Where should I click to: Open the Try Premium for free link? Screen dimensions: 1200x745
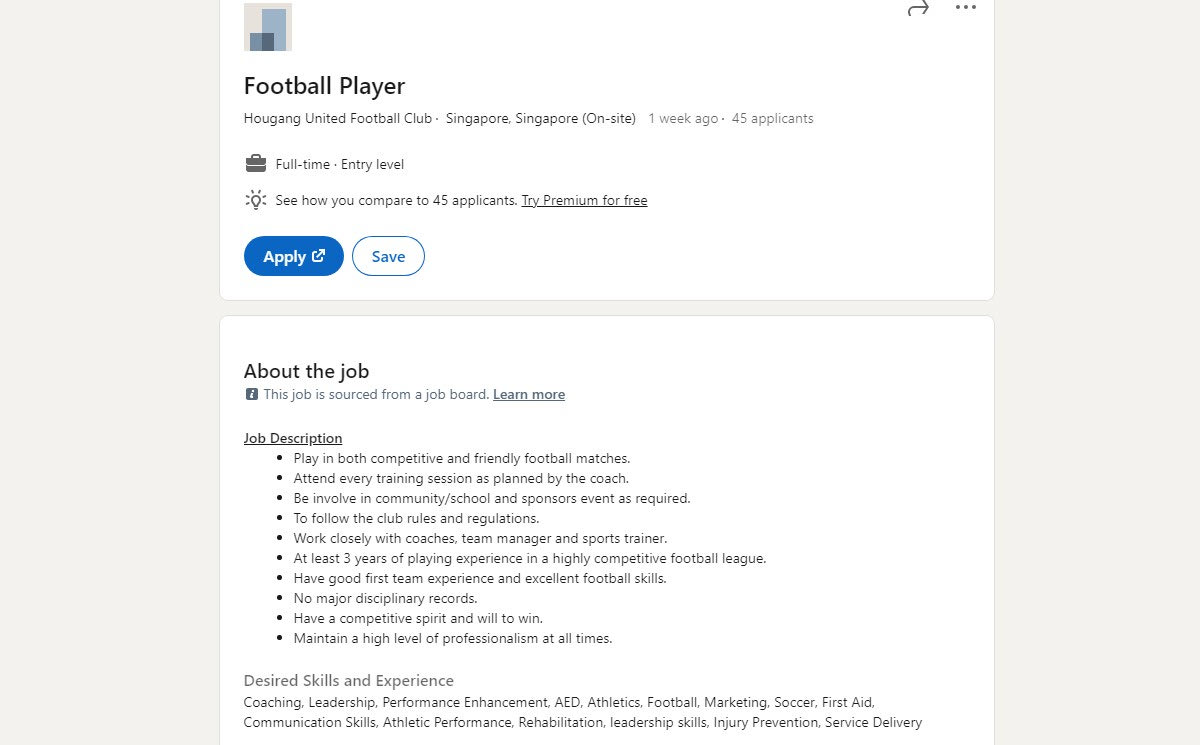(584, 200)
